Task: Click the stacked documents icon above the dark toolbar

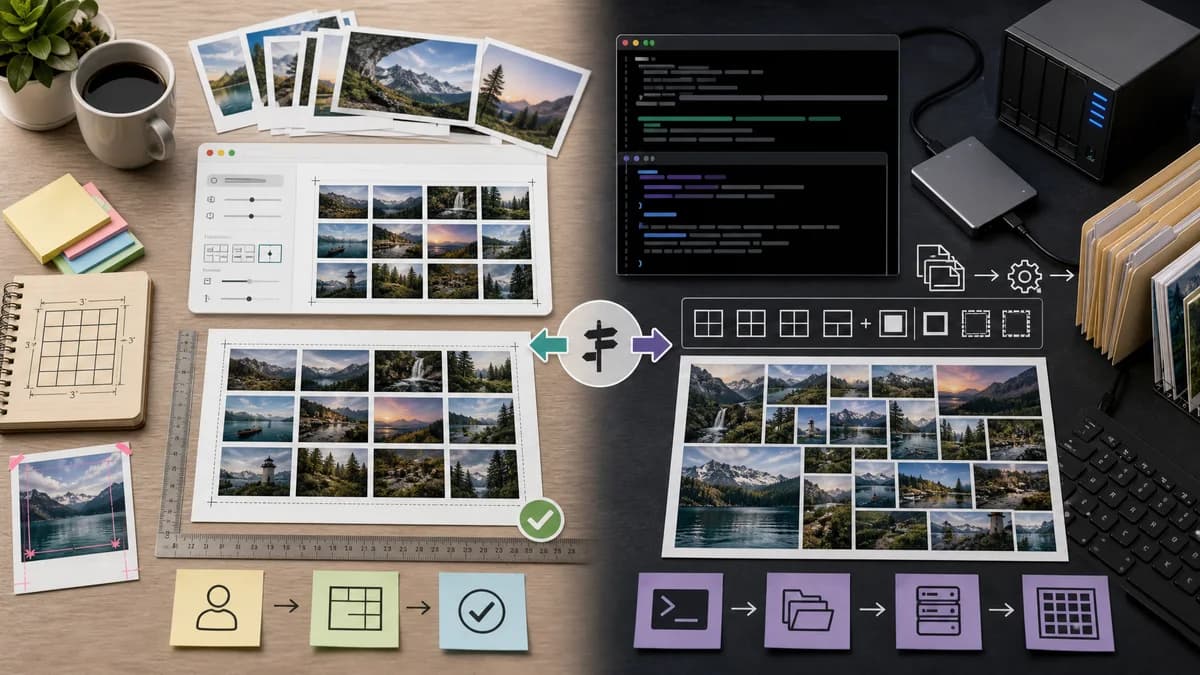Action: [x=941, y=267]
